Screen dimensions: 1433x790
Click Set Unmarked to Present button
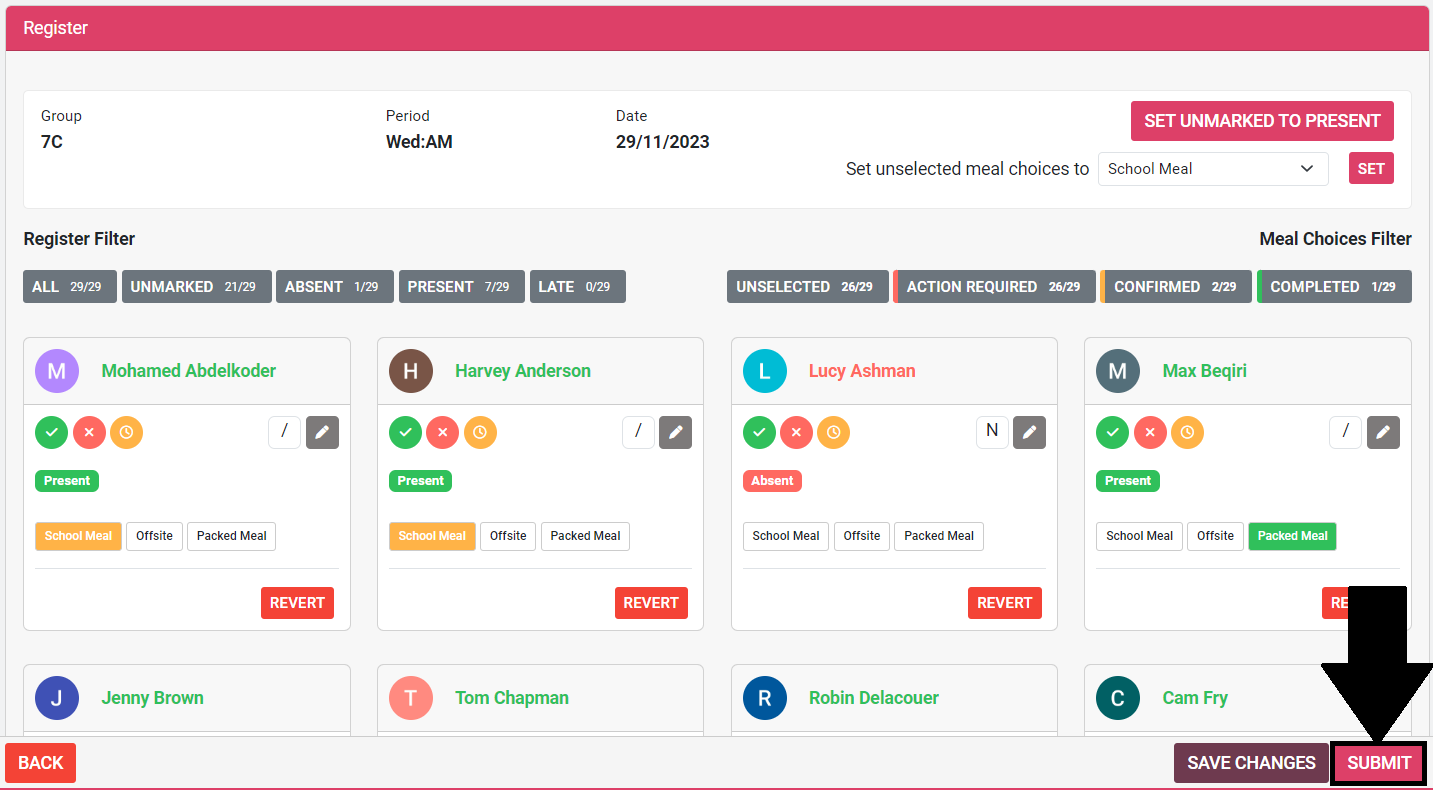click(1262, 121)
